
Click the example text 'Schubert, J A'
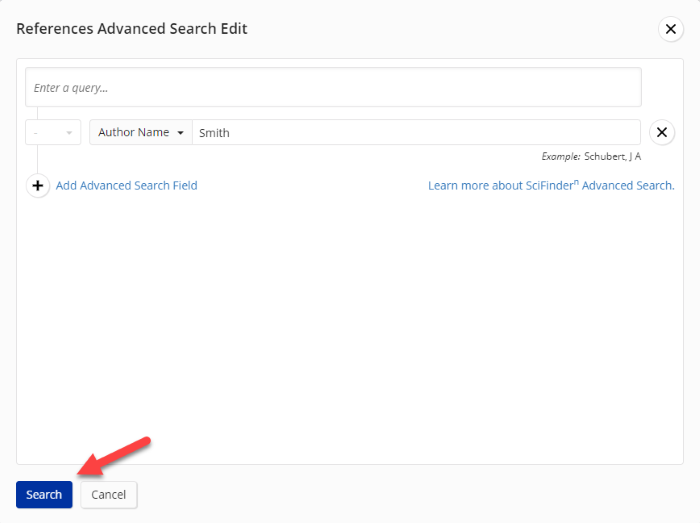(x=612, y=157)
